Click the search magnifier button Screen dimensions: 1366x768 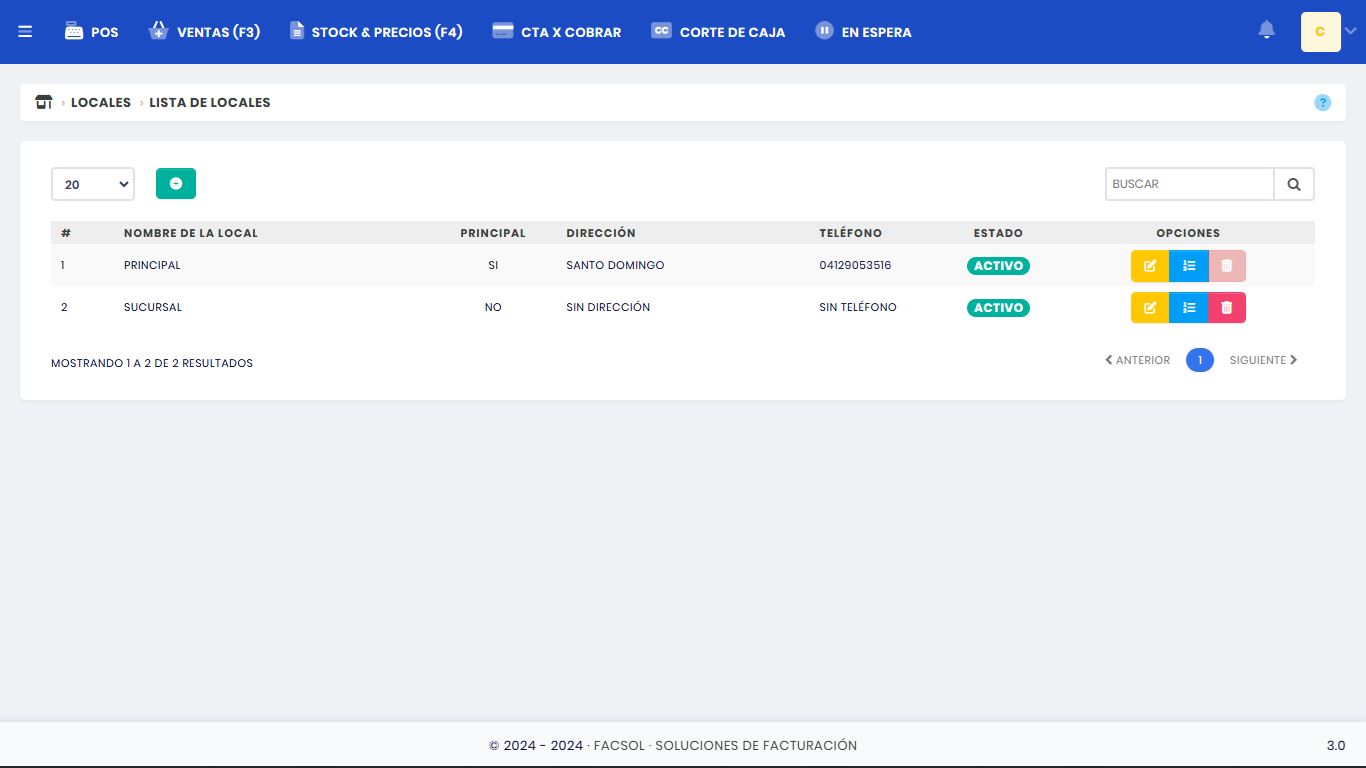[x=1294, y=184]
